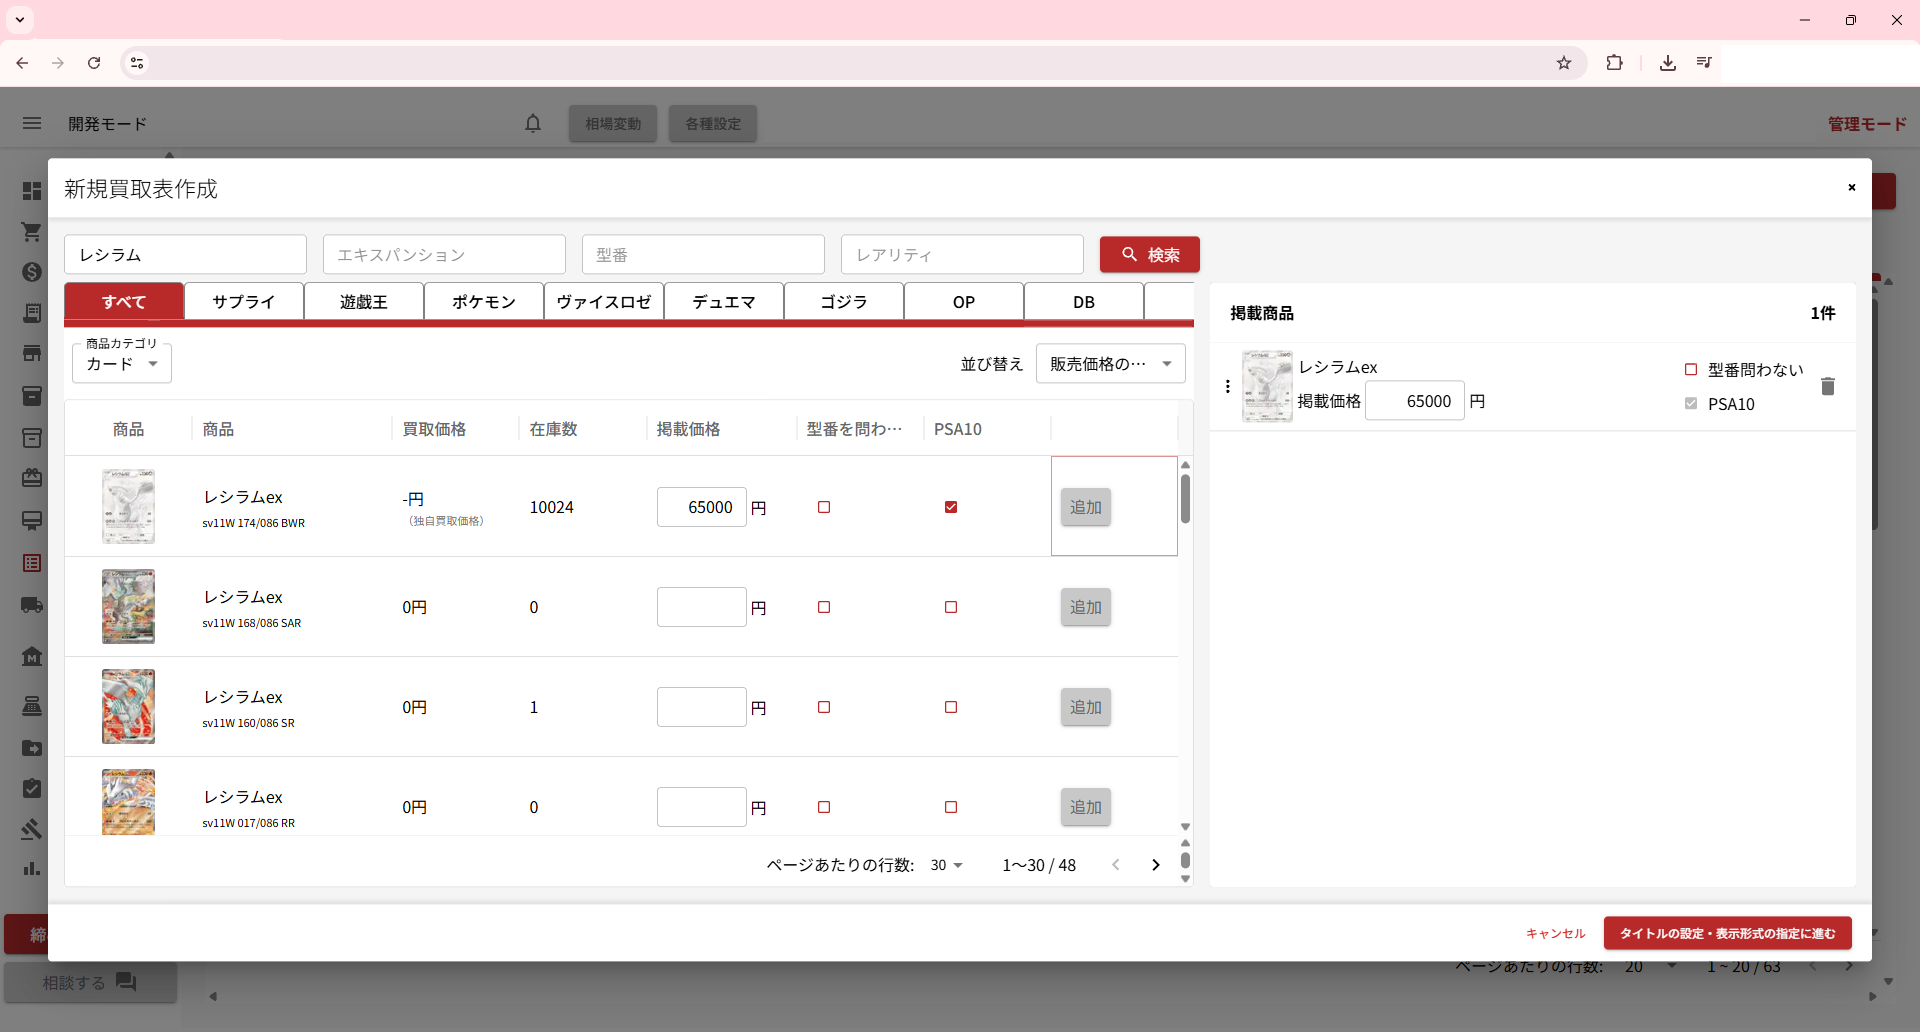Screen dimensions: 1920x1032
Task: Click タイトルの設定・表示形式の指定に進む button
Action: [x=1727, y=933]
